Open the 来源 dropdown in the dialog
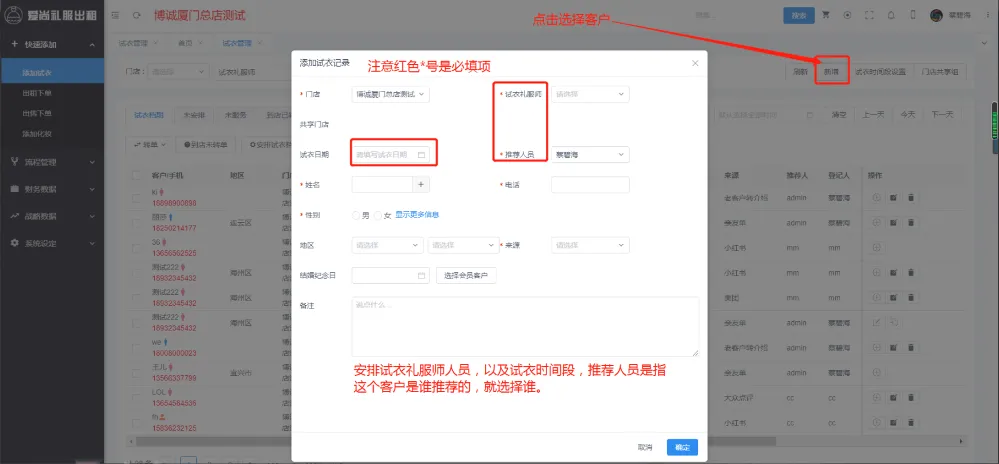Image resolution: width=999 pixels, height=464 pixels. [590, 245]
